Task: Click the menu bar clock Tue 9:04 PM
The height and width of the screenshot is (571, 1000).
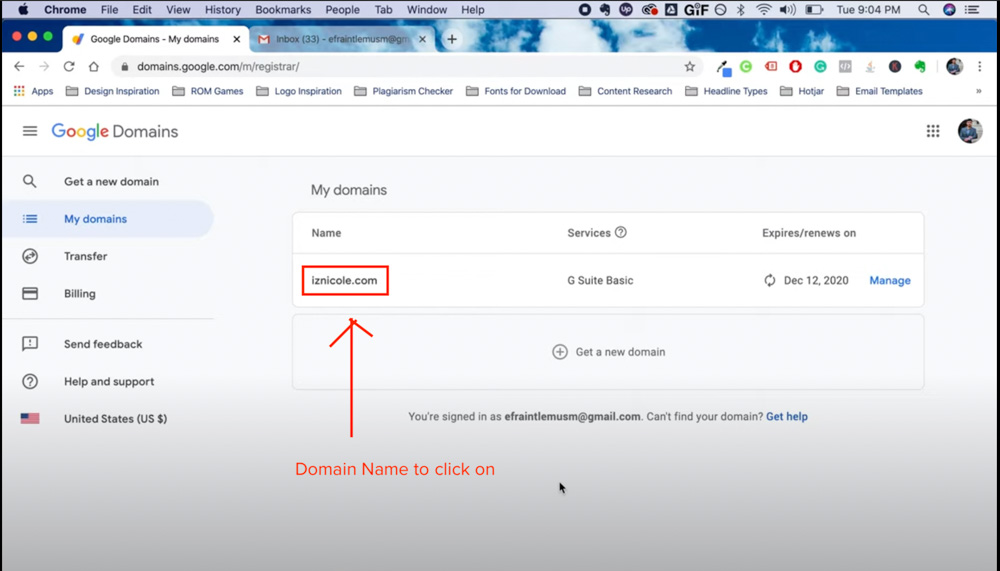Action: [868, 10]
